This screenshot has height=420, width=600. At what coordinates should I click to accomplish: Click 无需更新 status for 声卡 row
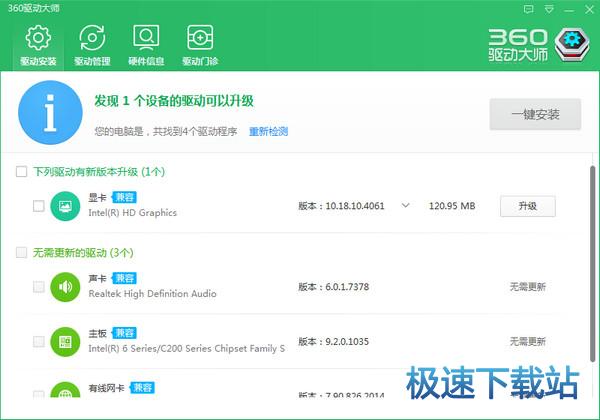tap(528, 287)
